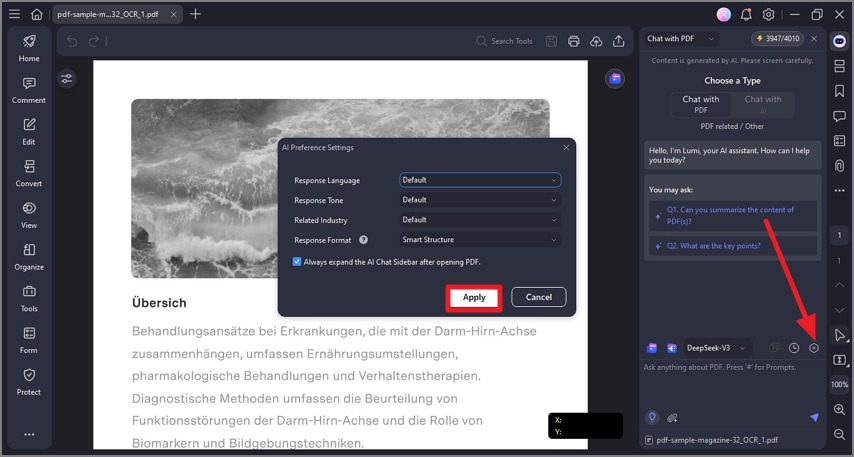Open the notifications bell
This screenshot has height=457, width=854.
[746, 15]
